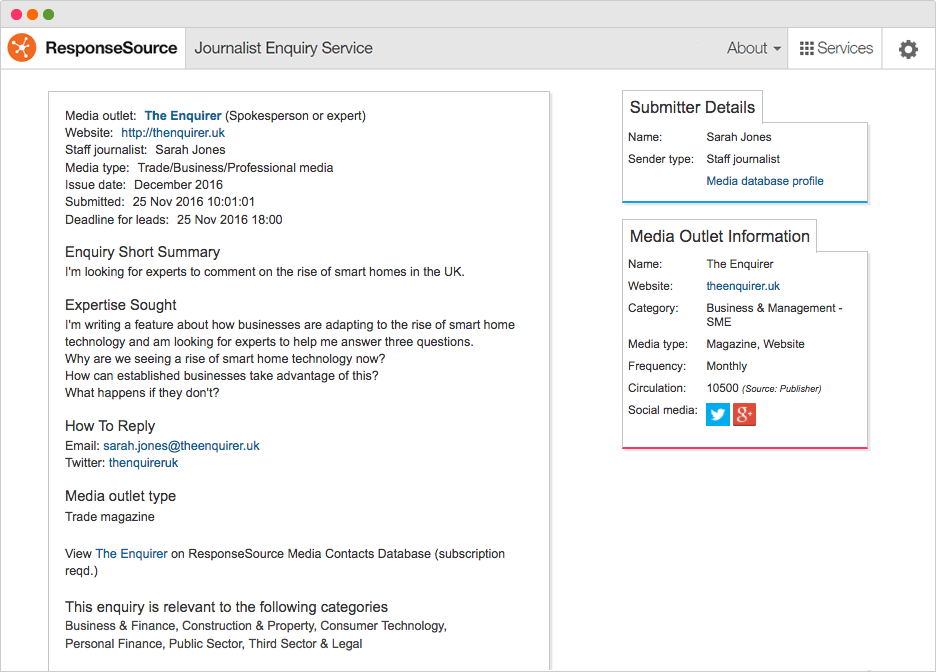View The Enquirer on the Media Contacts Database
936x672 pixels.
(133, 553)
